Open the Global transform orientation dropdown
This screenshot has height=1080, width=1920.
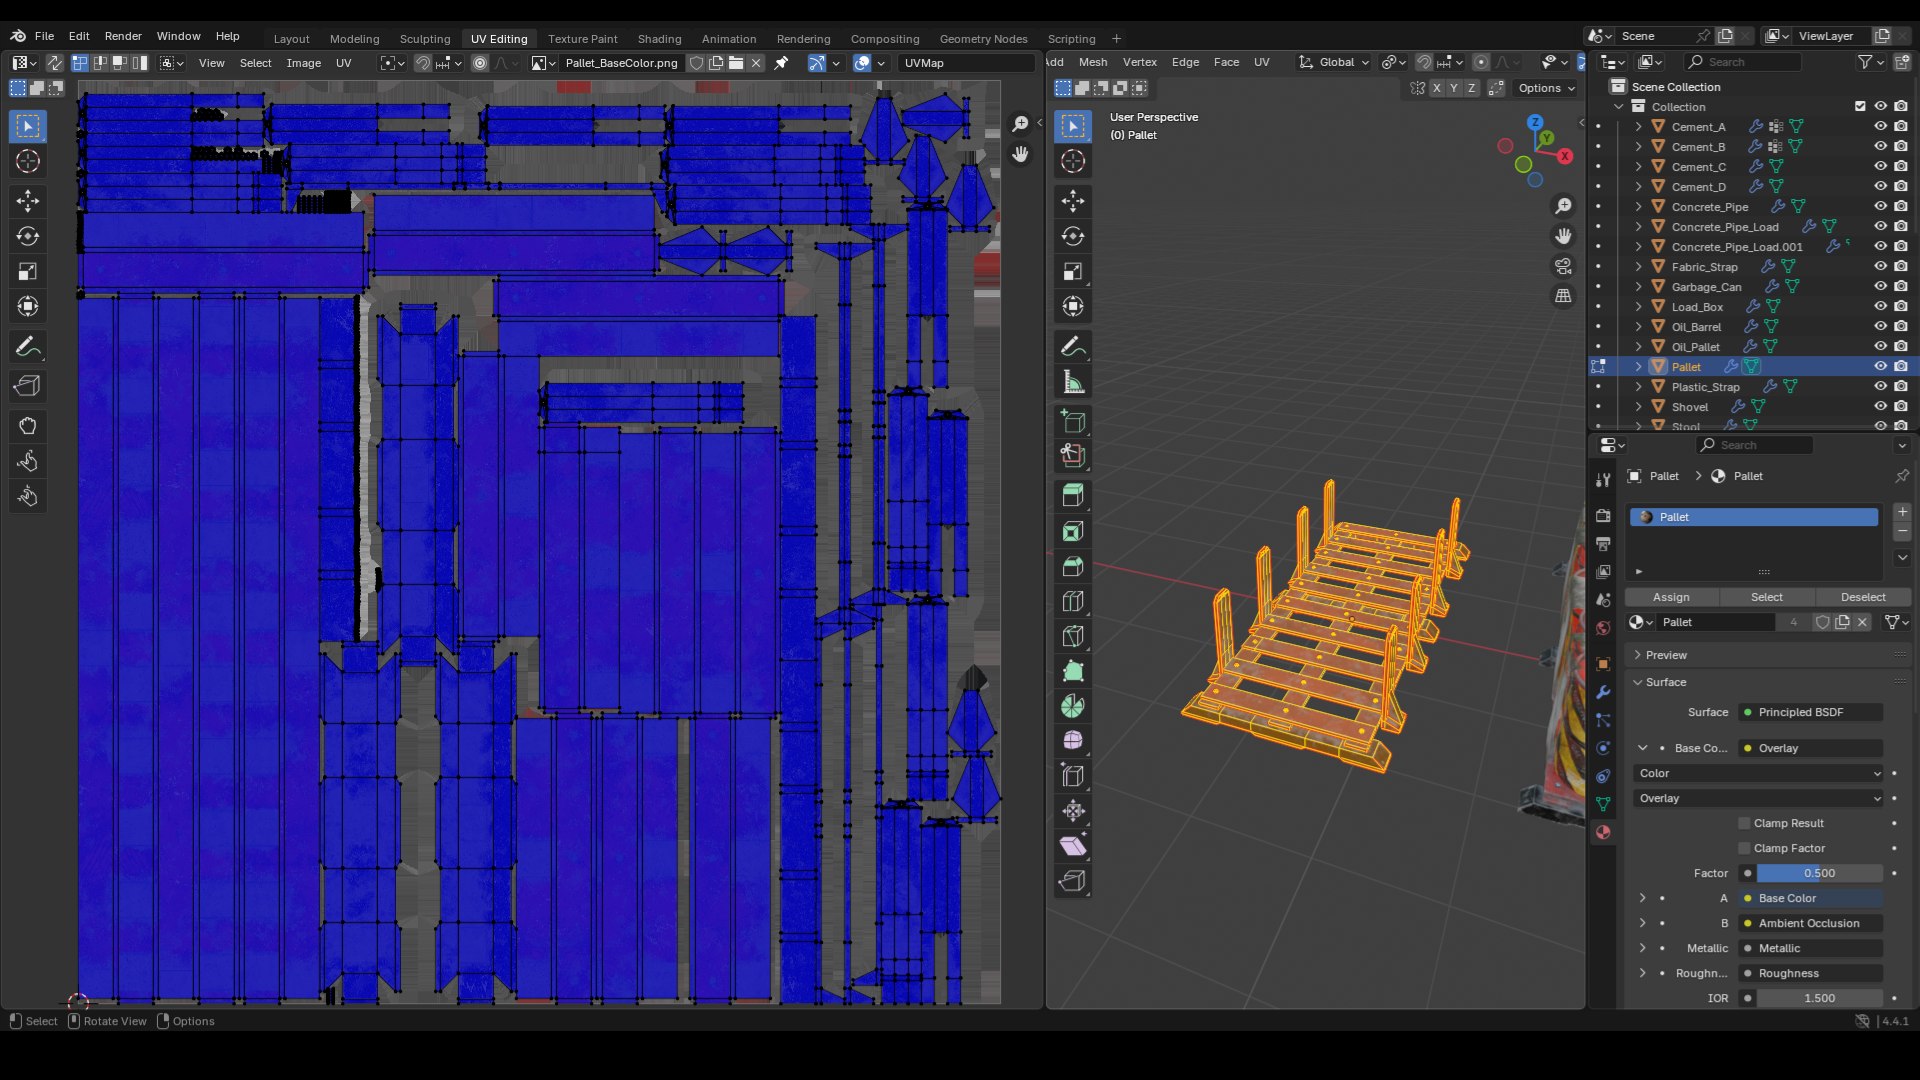pos(1335,62)
